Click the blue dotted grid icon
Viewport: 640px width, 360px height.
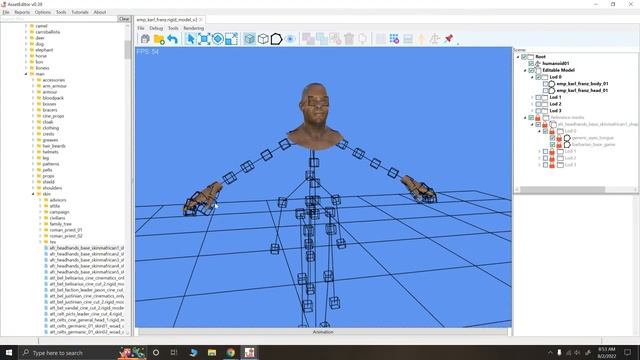tap(394, 39)
